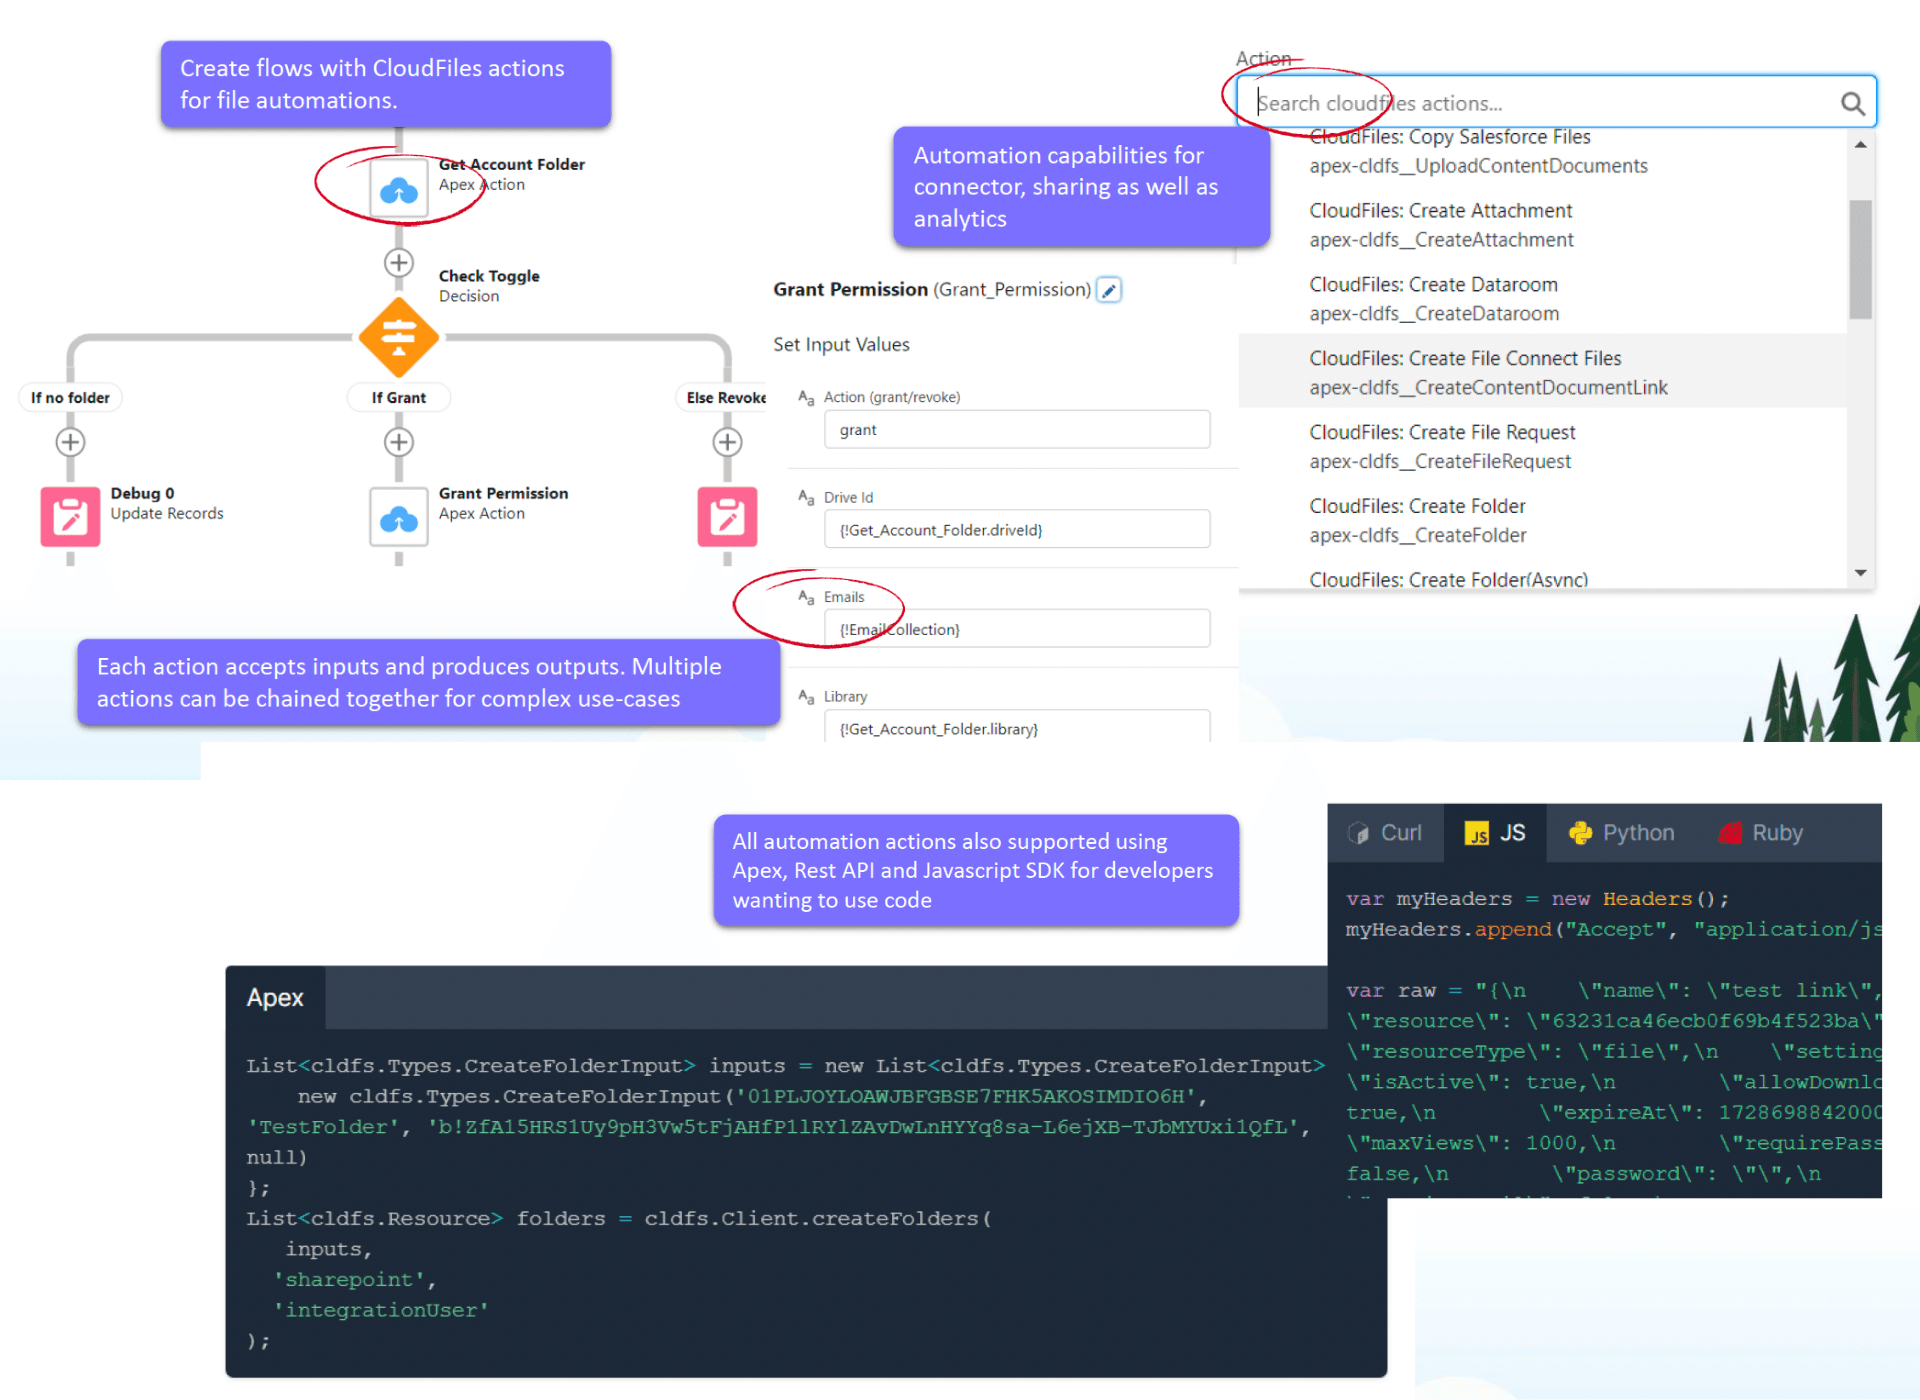Click the JS icon in the language tabs
Image resolution: width=1920 pixels, height=1400 pixels.
pyautogui.click(x=1478, y=832)
